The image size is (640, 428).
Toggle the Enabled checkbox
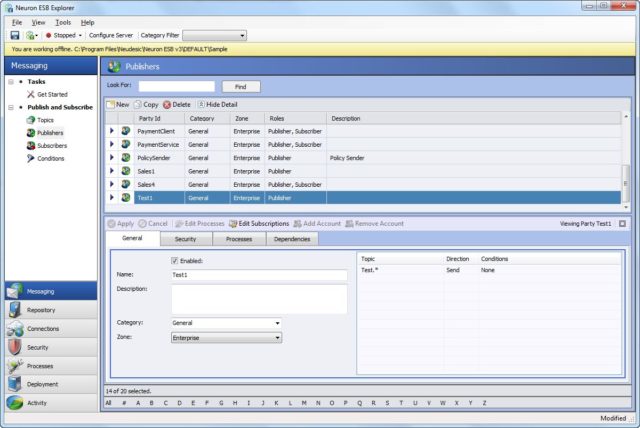(175, 261)
